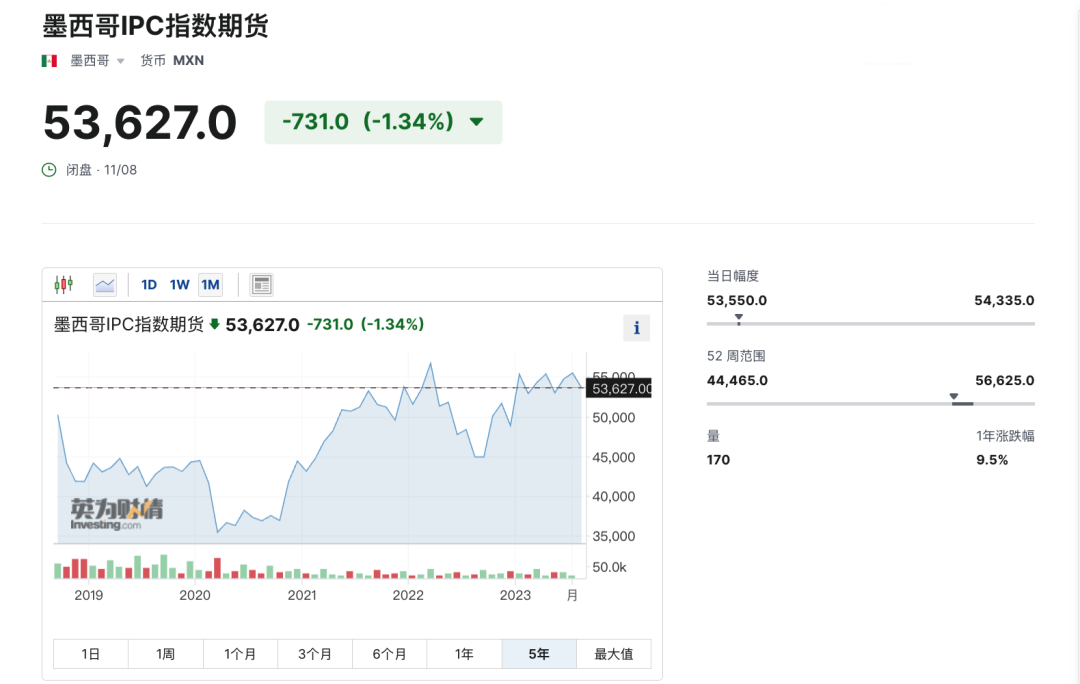Click the 52-week low value 44,465.0
This screenshot has height=684, width=1080.
click(x=737, y=380)
